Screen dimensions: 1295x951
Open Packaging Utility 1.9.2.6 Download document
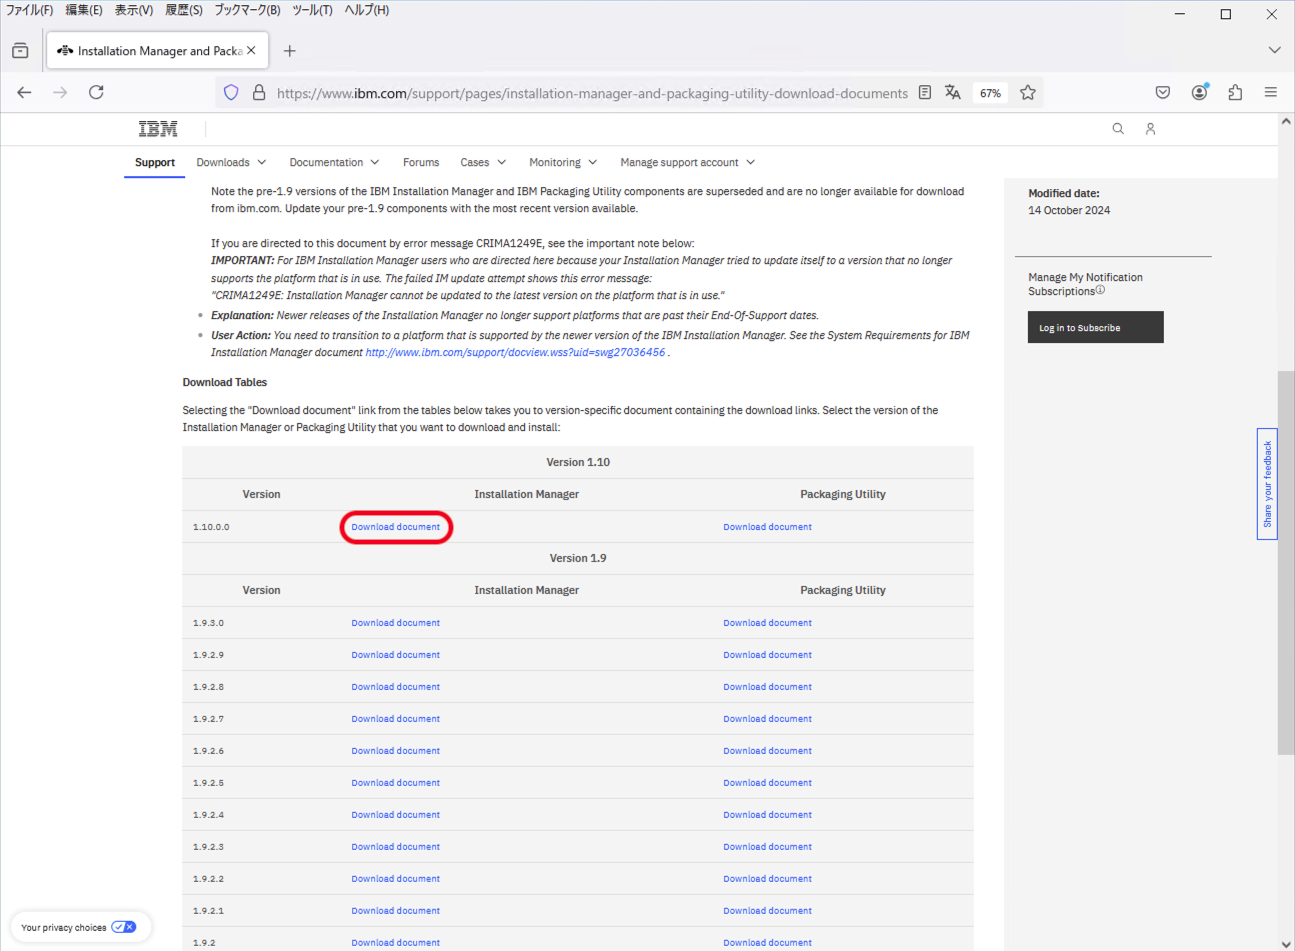pyautogui.click(x=767, y=751)
